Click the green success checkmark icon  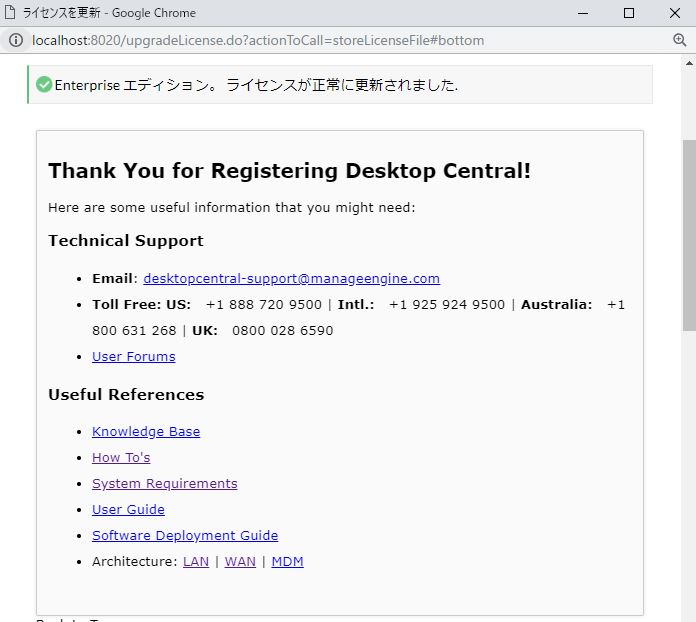[44, 84]
